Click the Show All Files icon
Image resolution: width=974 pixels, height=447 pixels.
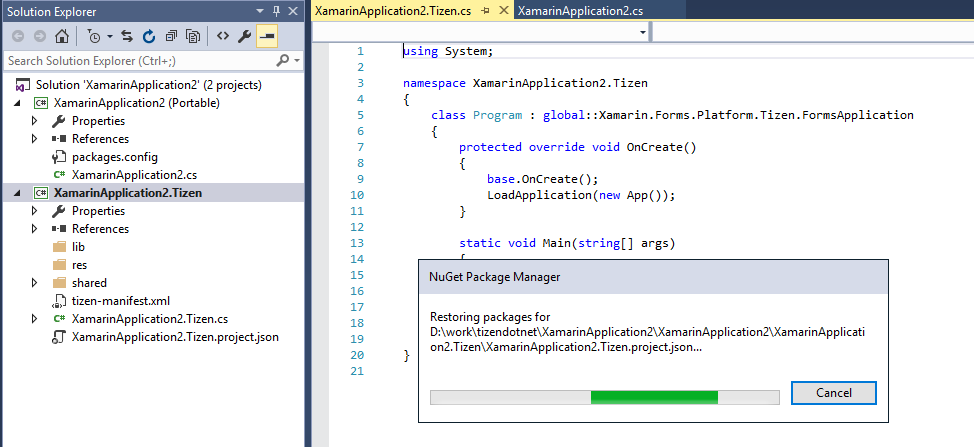point(193,37)
